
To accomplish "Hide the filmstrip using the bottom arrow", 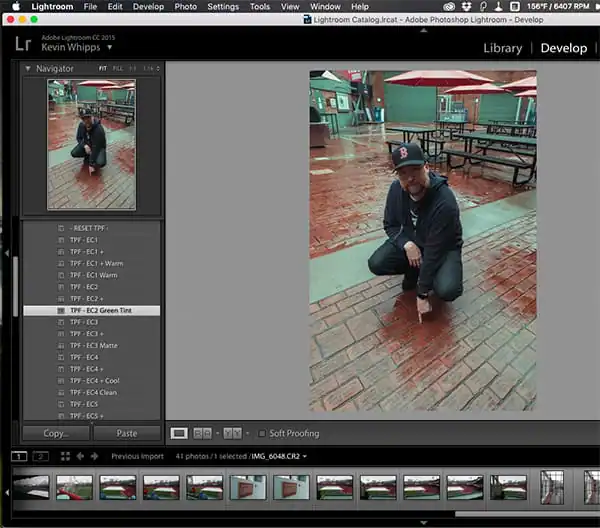I will pyautogui.click(x=424, y=523).
